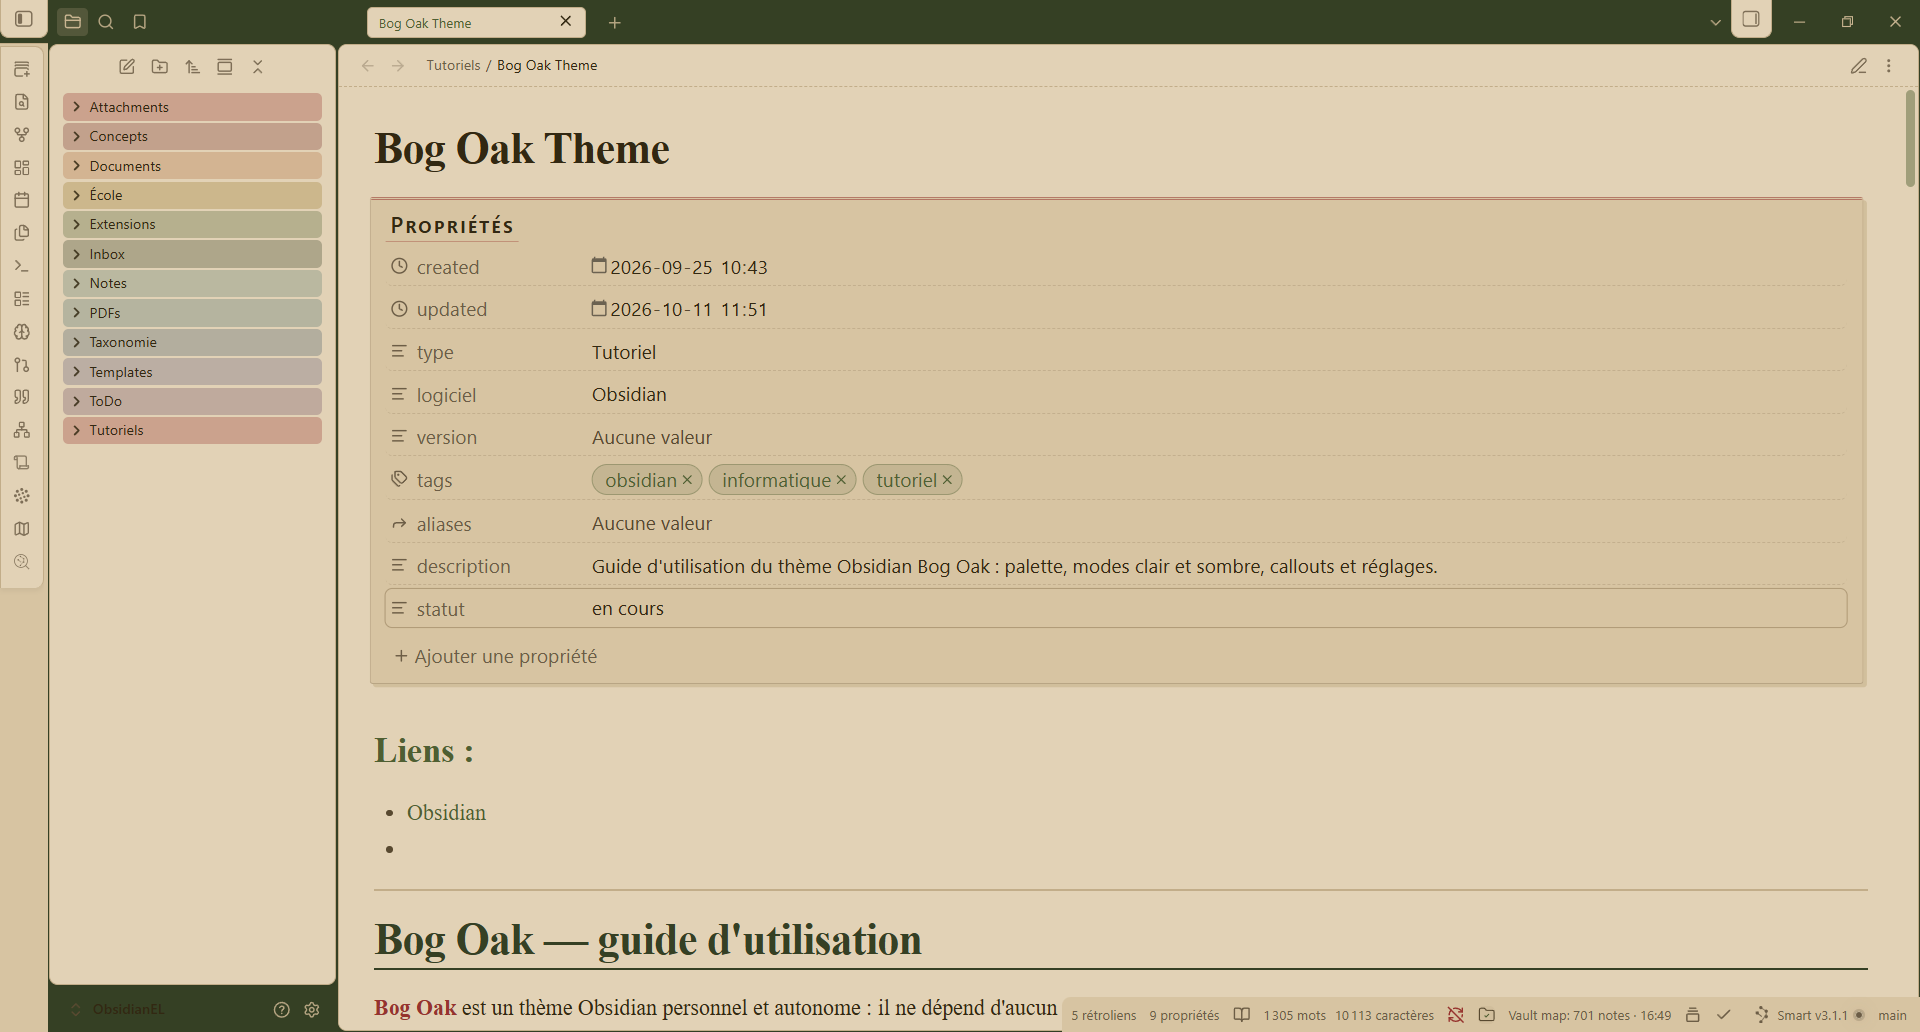This screenshot has width=1920, height=1032.
Task: Open a new tab with plus button
Action: tap(615, 23)
